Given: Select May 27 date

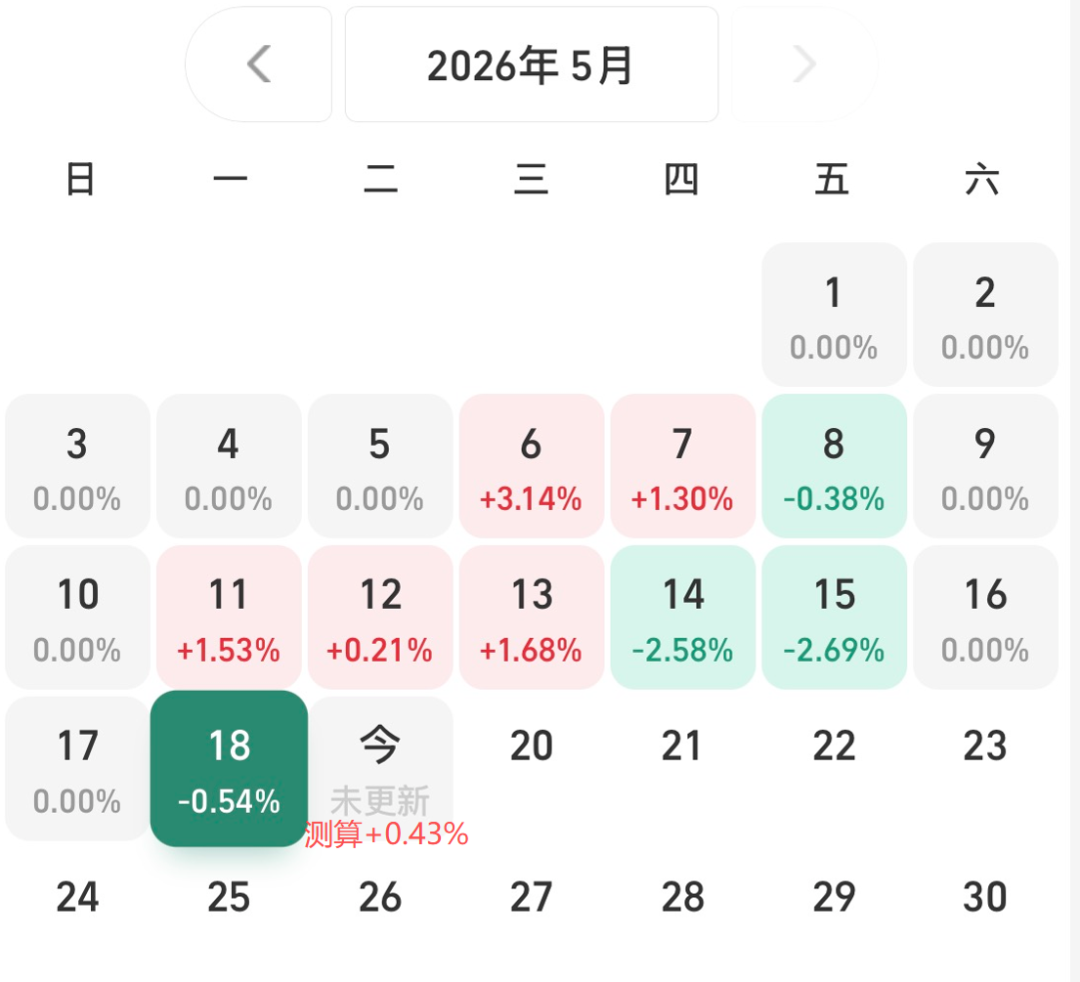Looking at the screenshot, I should point(532,897).
